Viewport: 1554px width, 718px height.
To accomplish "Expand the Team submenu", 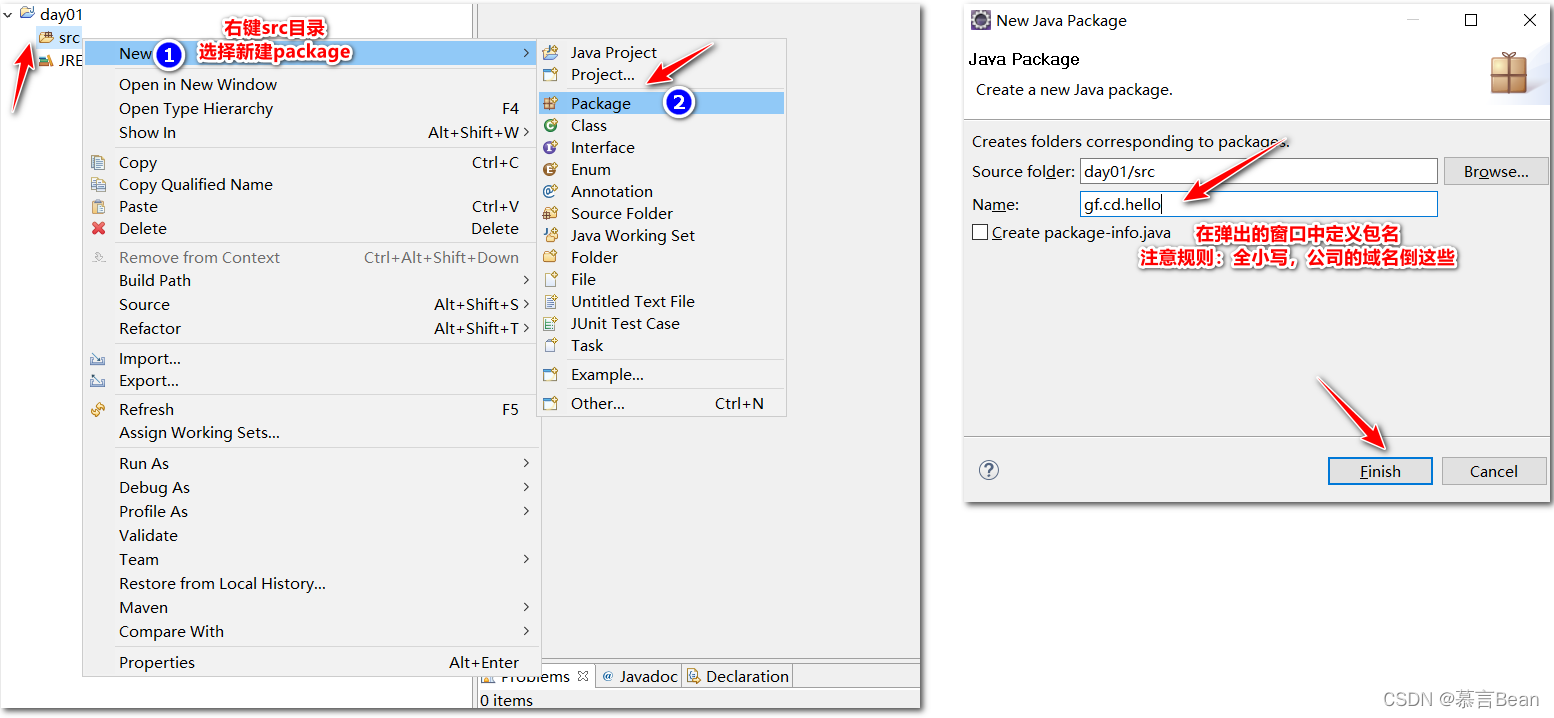I will click(138, 559).
